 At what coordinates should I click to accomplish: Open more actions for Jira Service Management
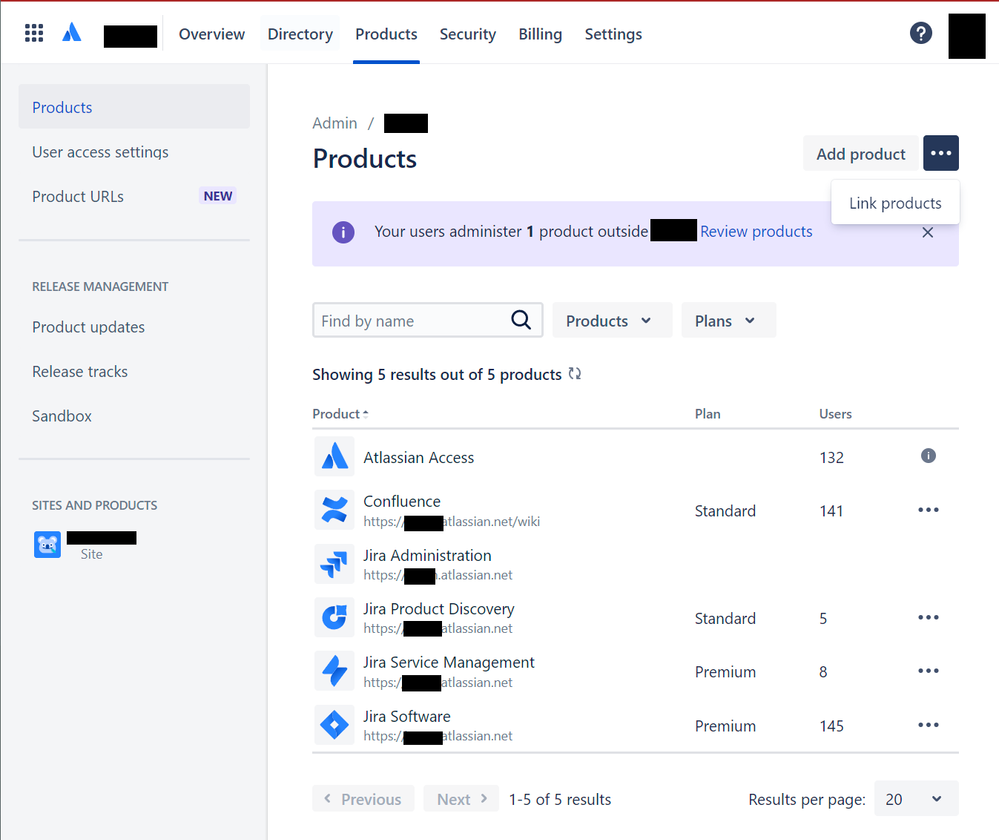(928, 671)
